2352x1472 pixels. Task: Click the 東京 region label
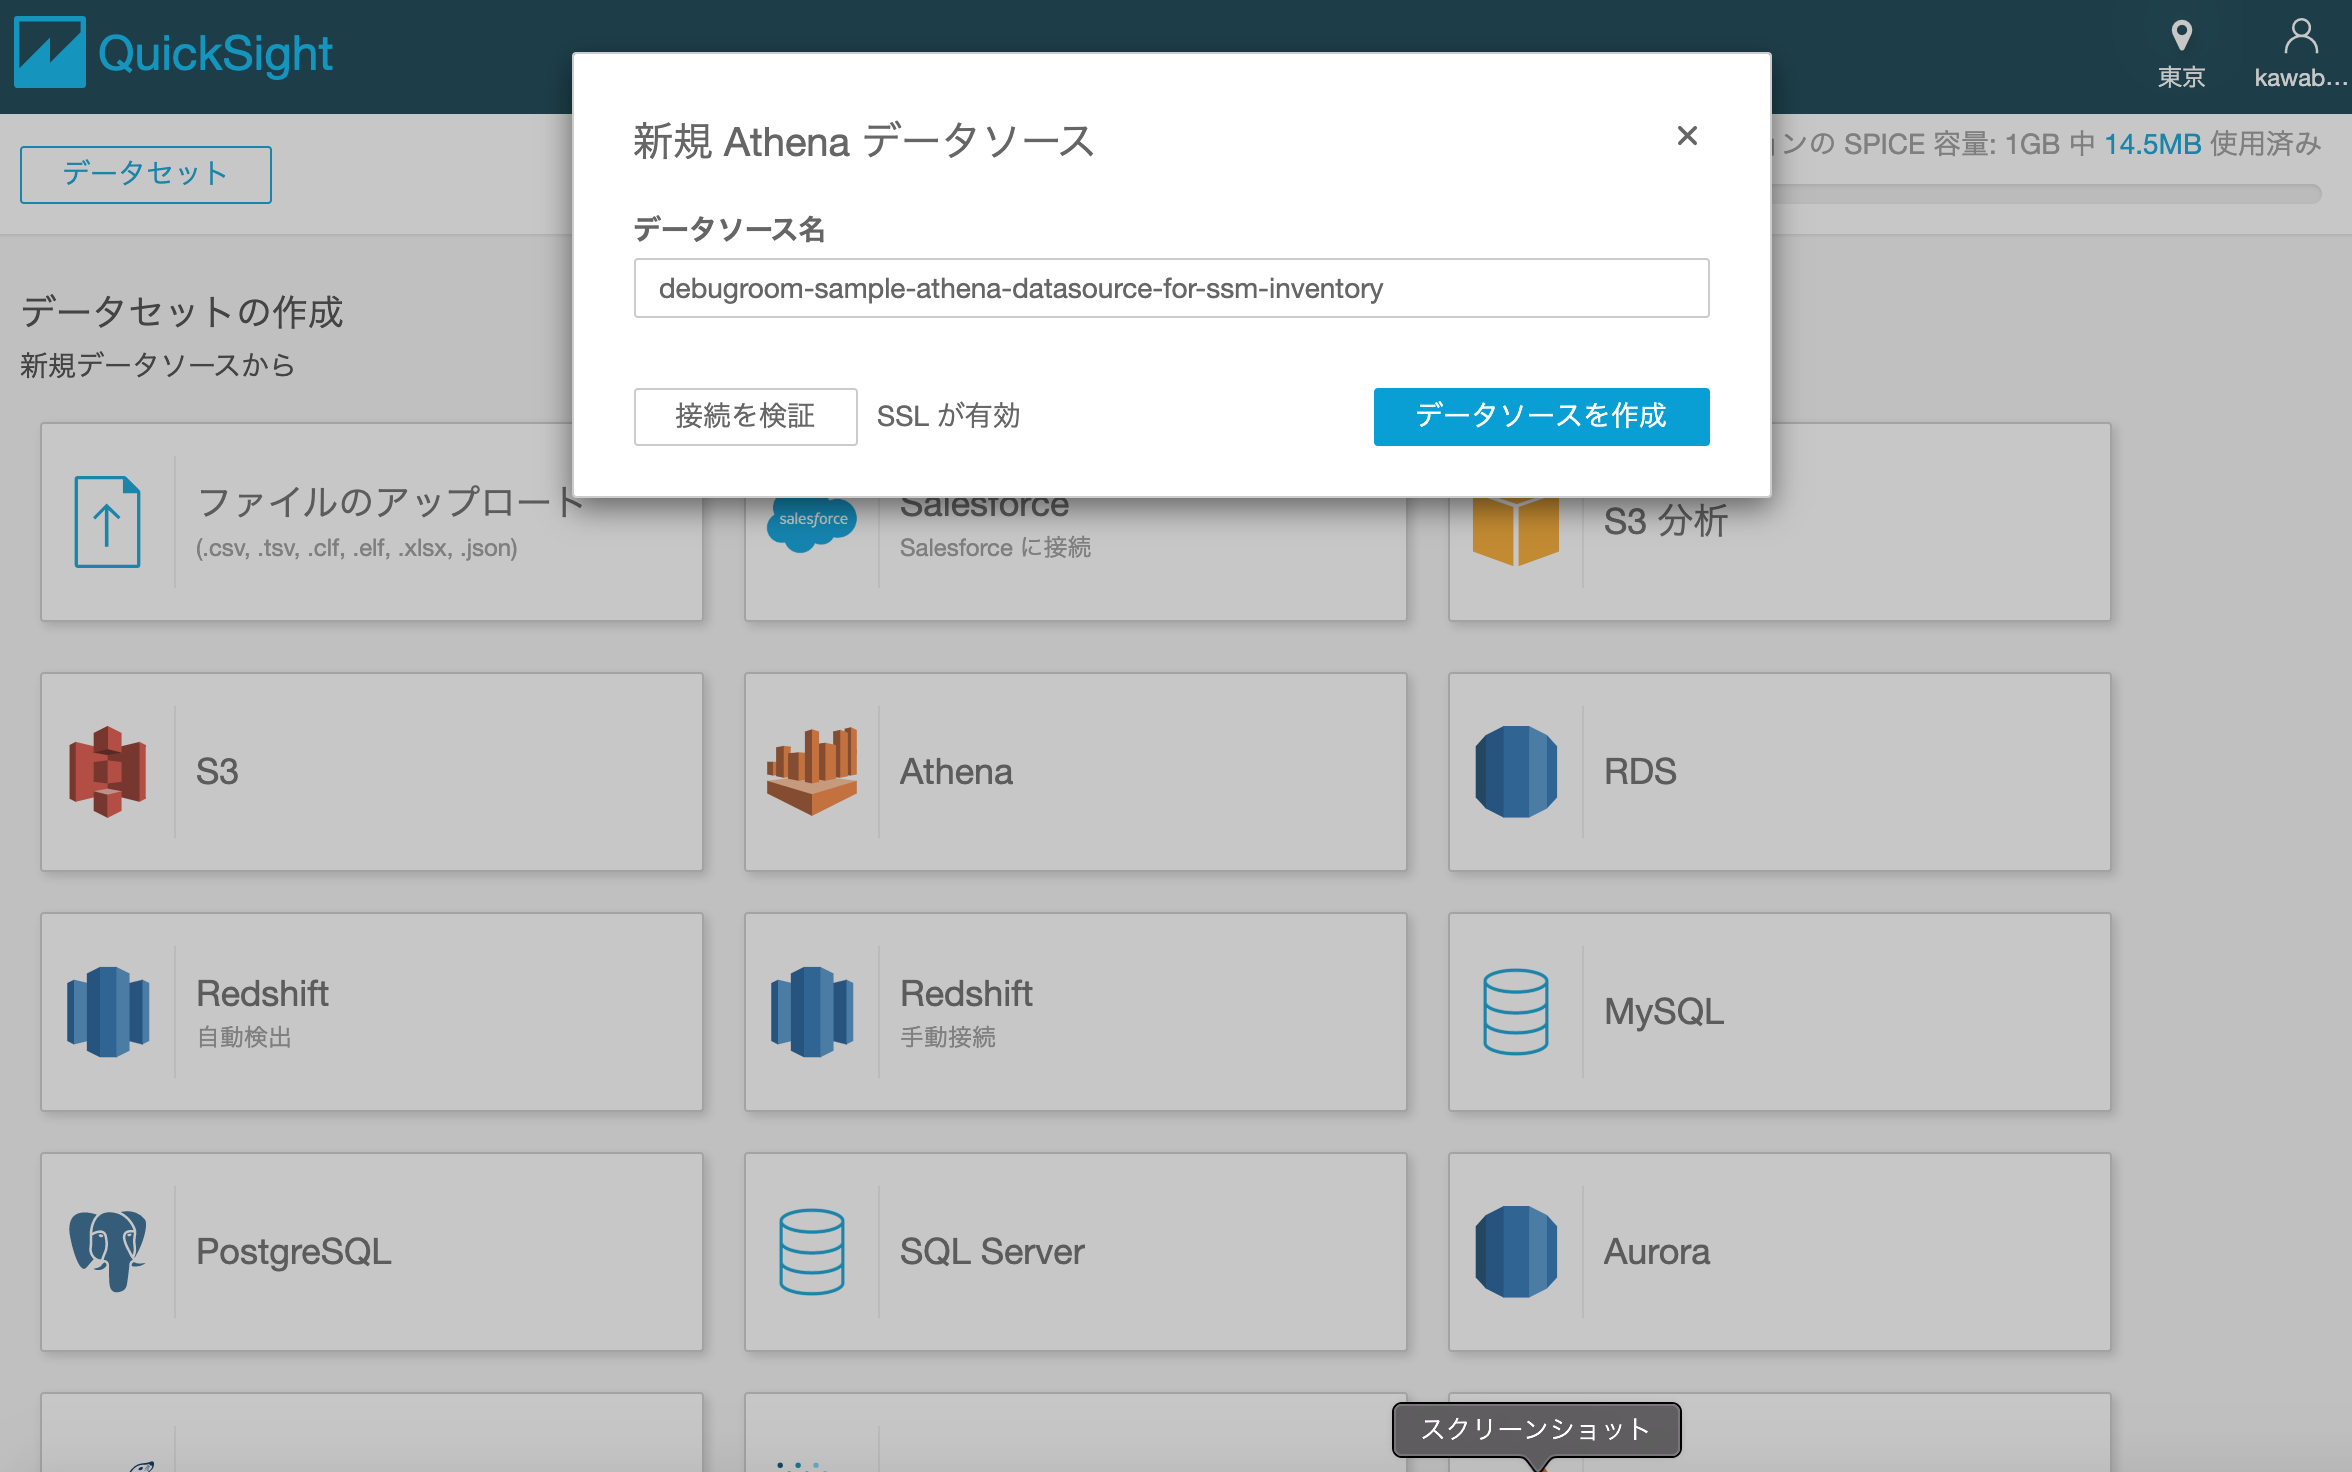click(x=2181, y=78)
